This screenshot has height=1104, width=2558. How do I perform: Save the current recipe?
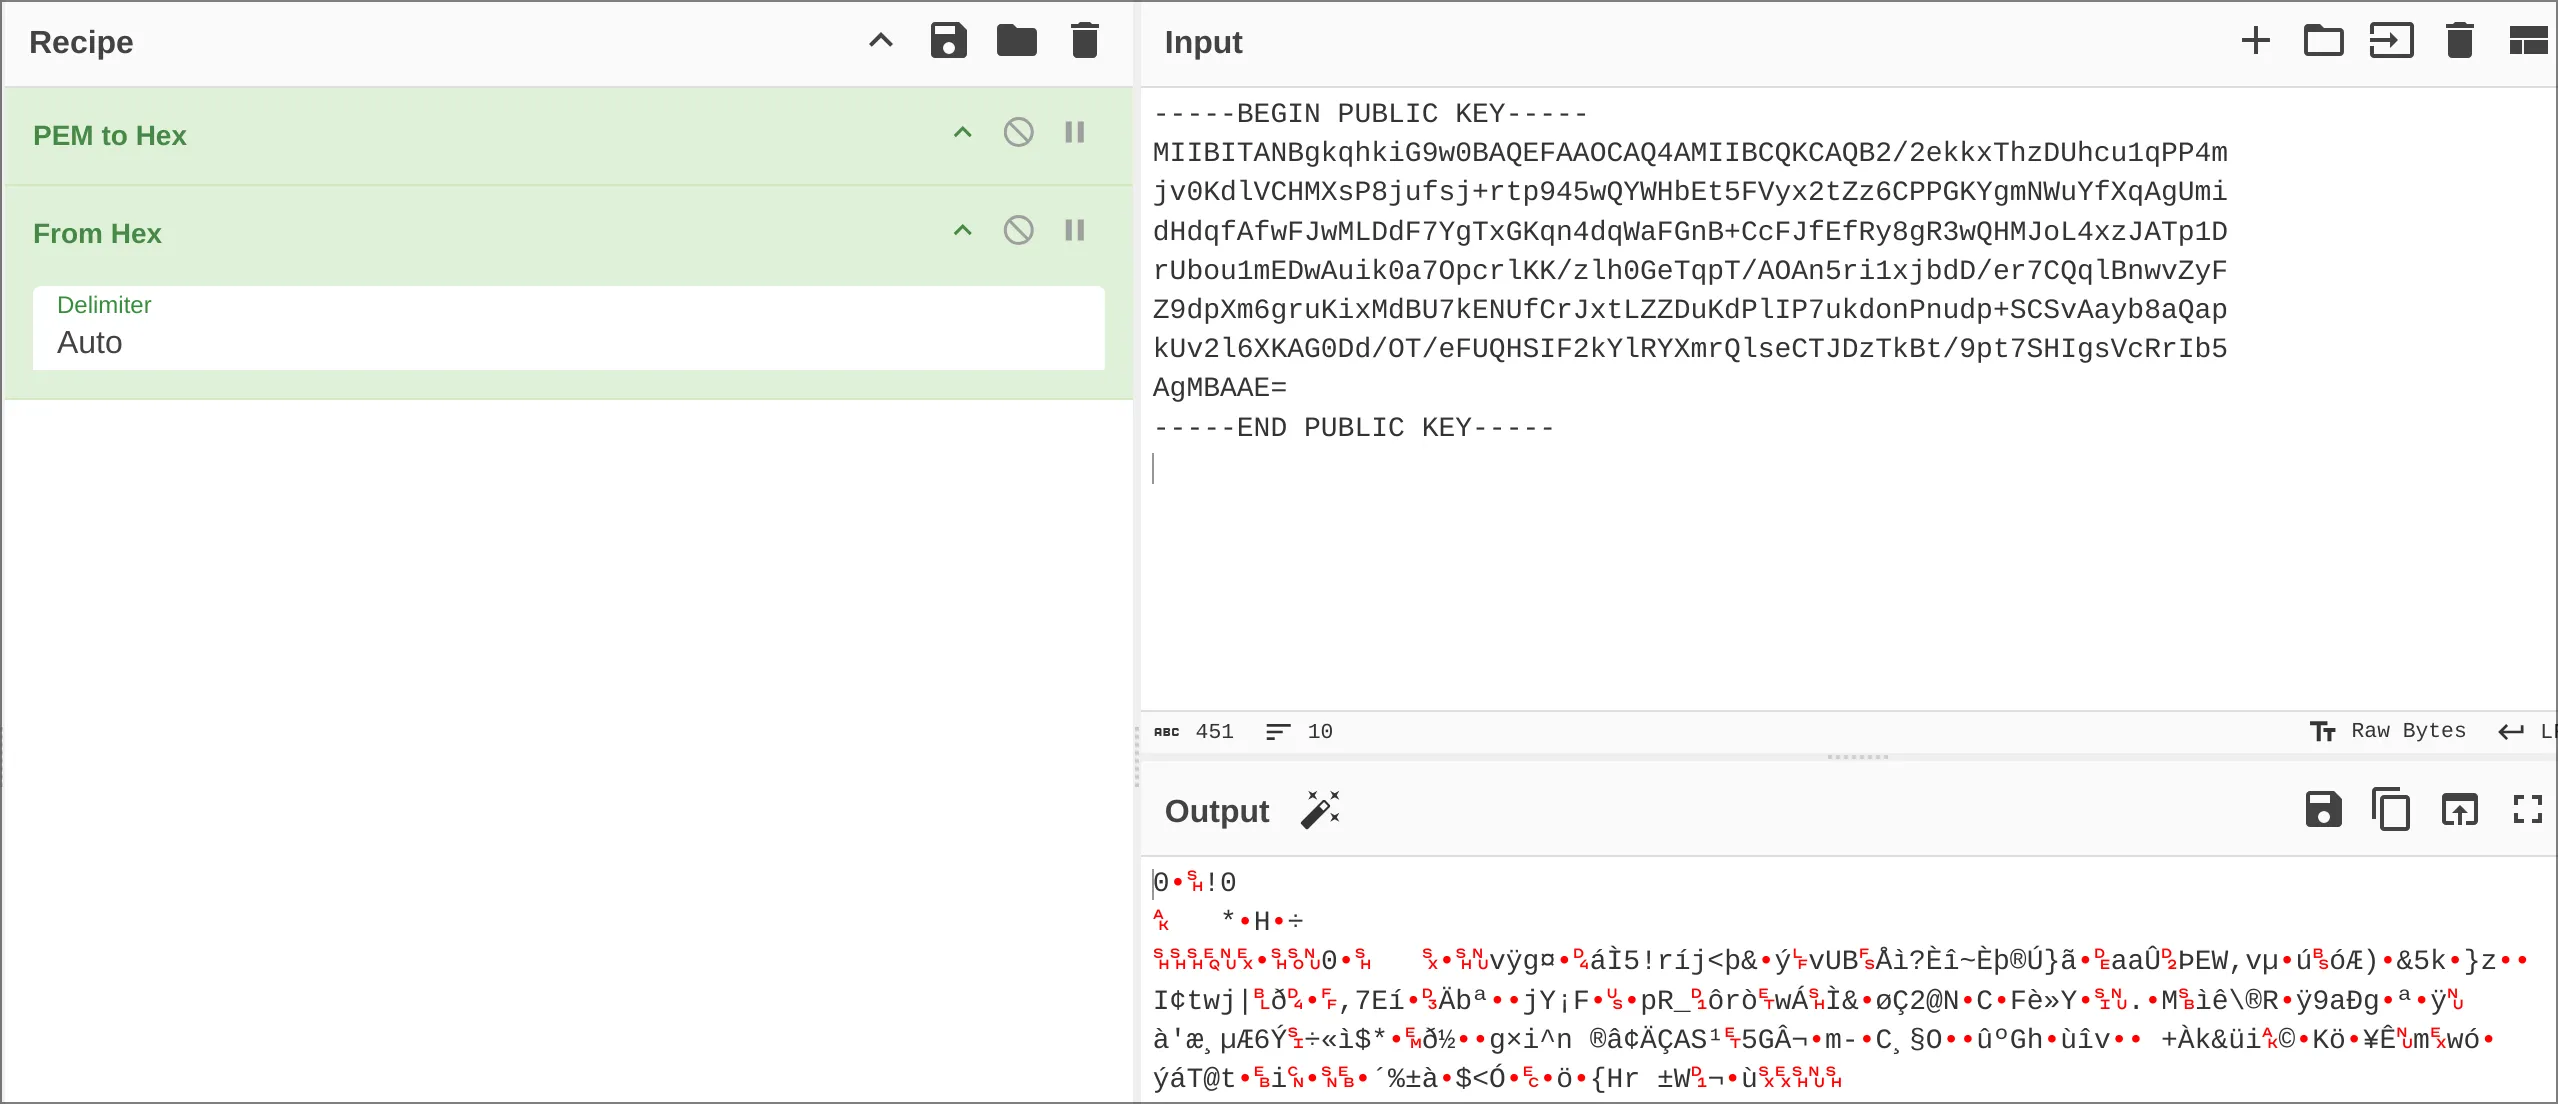(948, 41)
